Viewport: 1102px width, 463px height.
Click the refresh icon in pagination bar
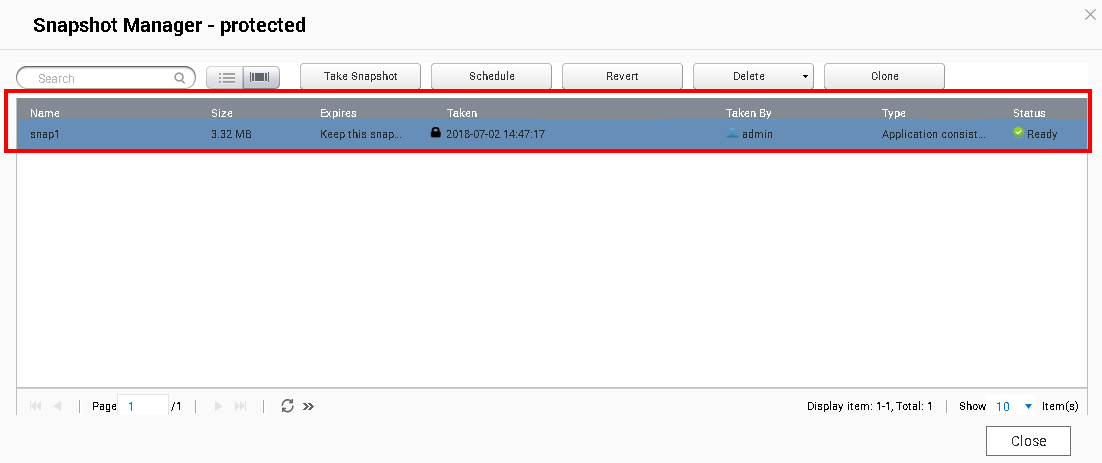[x=287, y=406]
